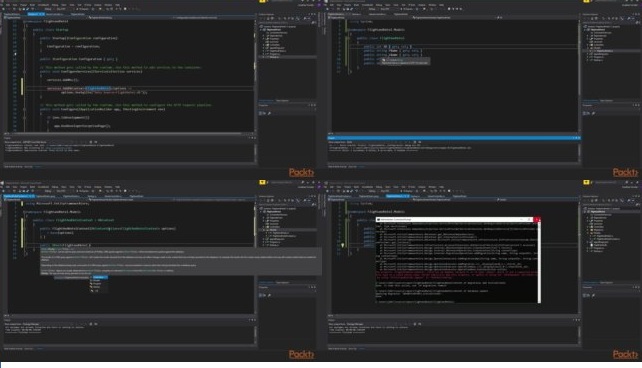This screenshot has width=642, height=368.
Task: Select the highlighted Solution Explorer row in the Startup class window
Action: pyautogui.click(x=287, y=57)
